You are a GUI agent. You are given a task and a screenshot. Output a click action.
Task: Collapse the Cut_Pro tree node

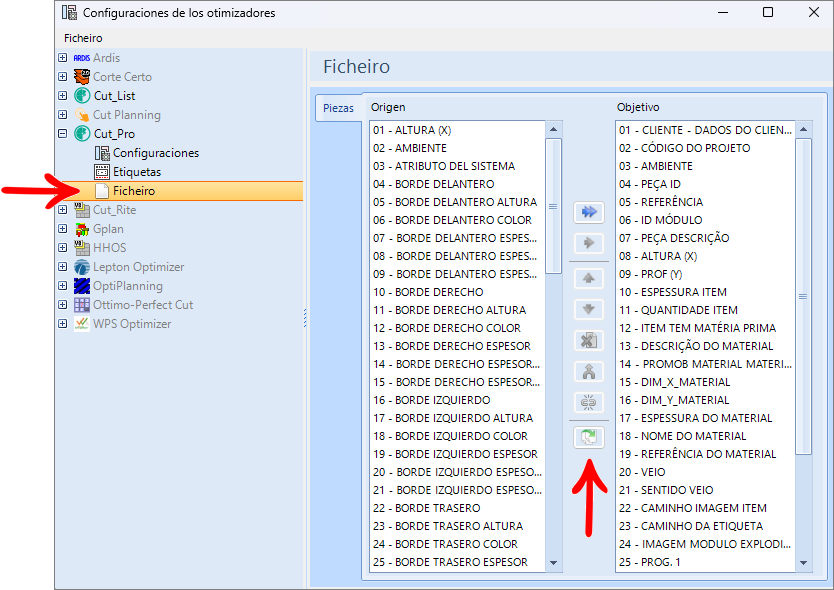pos(63,134)
